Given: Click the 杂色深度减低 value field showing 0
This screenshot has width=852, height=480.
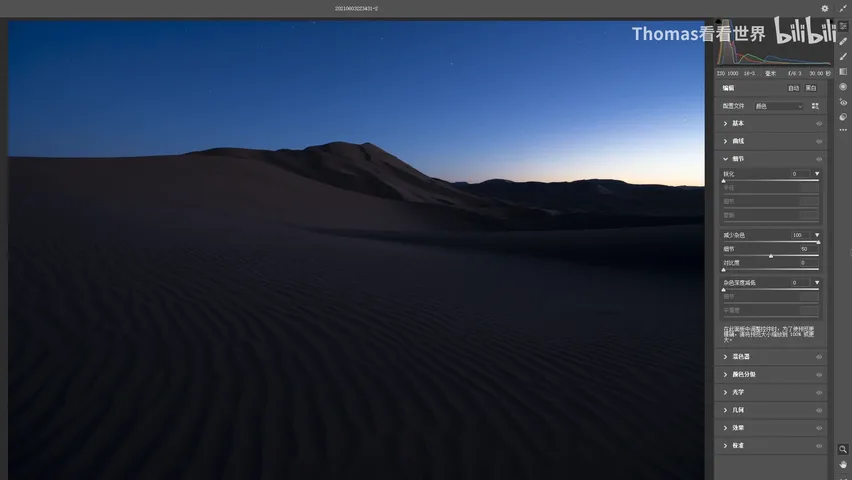Looking at the screenshot, I should (x=800, y=283).
